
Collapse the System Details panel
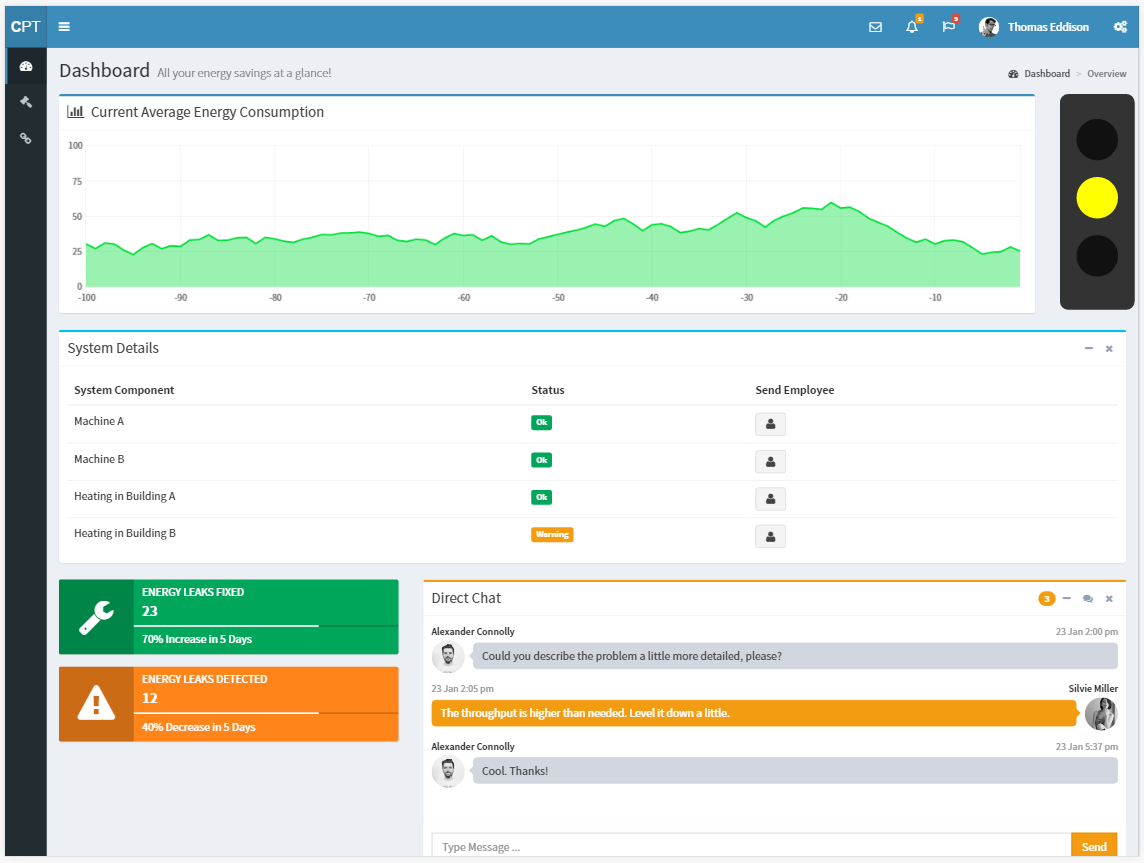click(1089, 349)
